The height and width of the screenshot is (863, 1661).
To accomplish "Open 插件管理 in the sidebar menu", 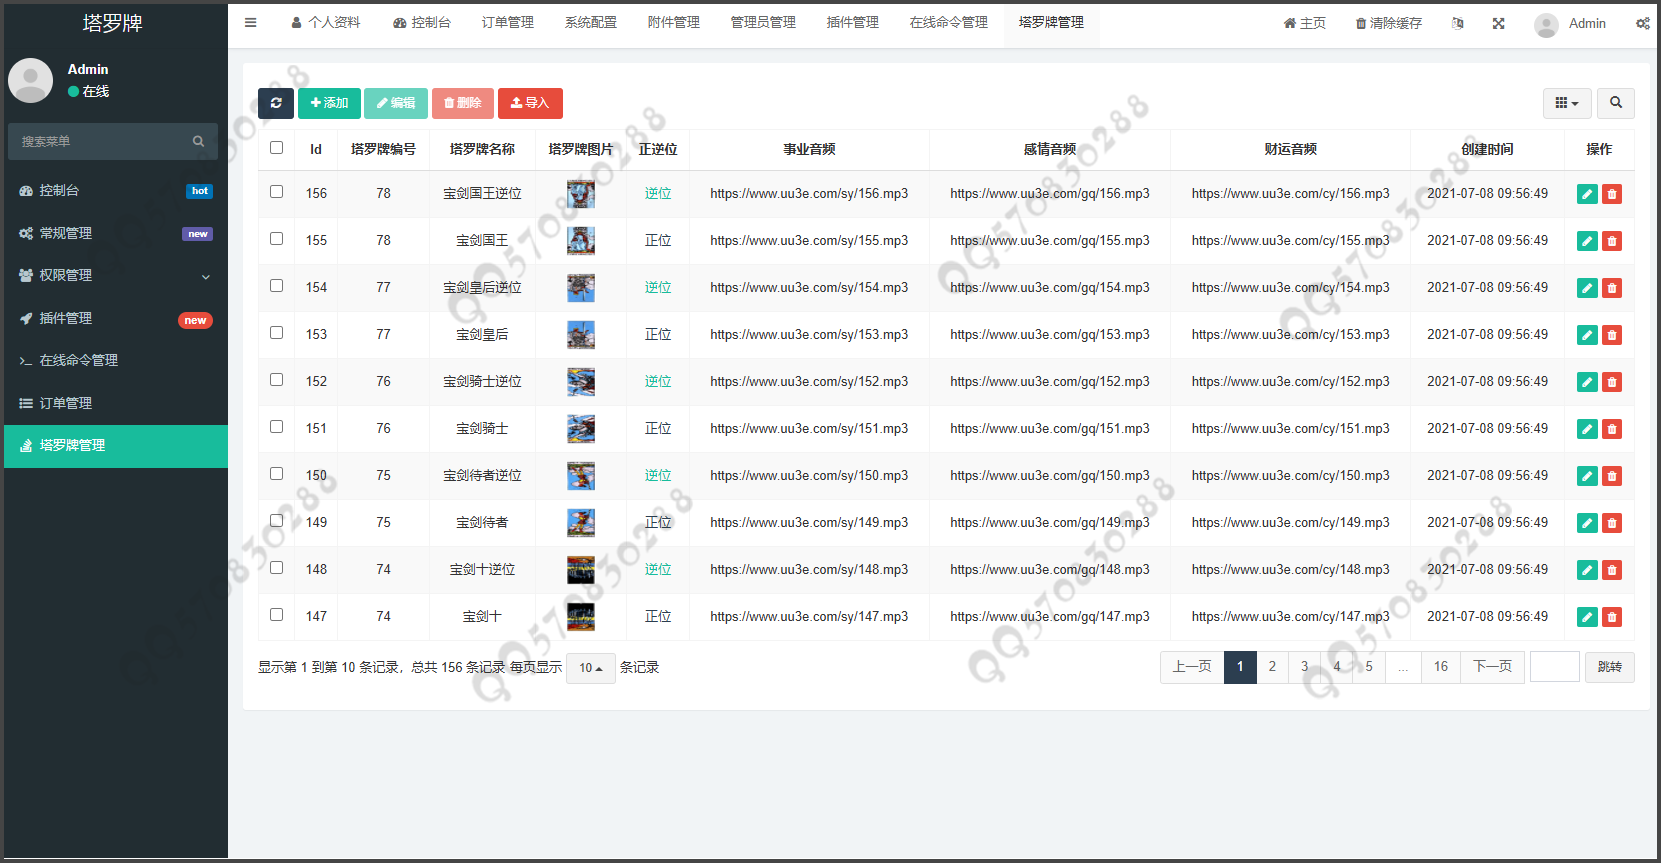I will (115, 318).
